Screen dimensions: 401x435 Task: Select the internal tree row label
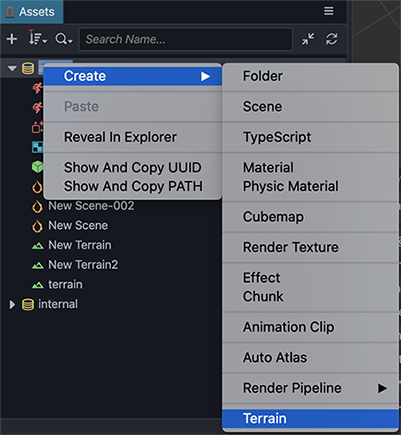click(58, 304)
